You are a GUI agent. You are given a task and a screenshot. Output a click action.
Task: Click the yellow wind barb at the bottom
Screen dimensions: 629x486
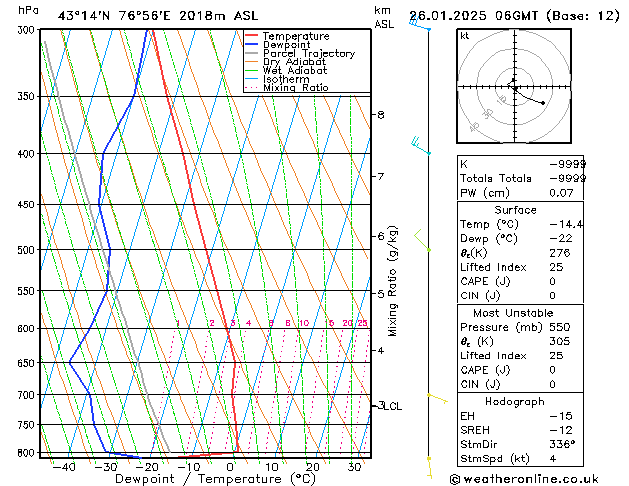tap(430, 462)
